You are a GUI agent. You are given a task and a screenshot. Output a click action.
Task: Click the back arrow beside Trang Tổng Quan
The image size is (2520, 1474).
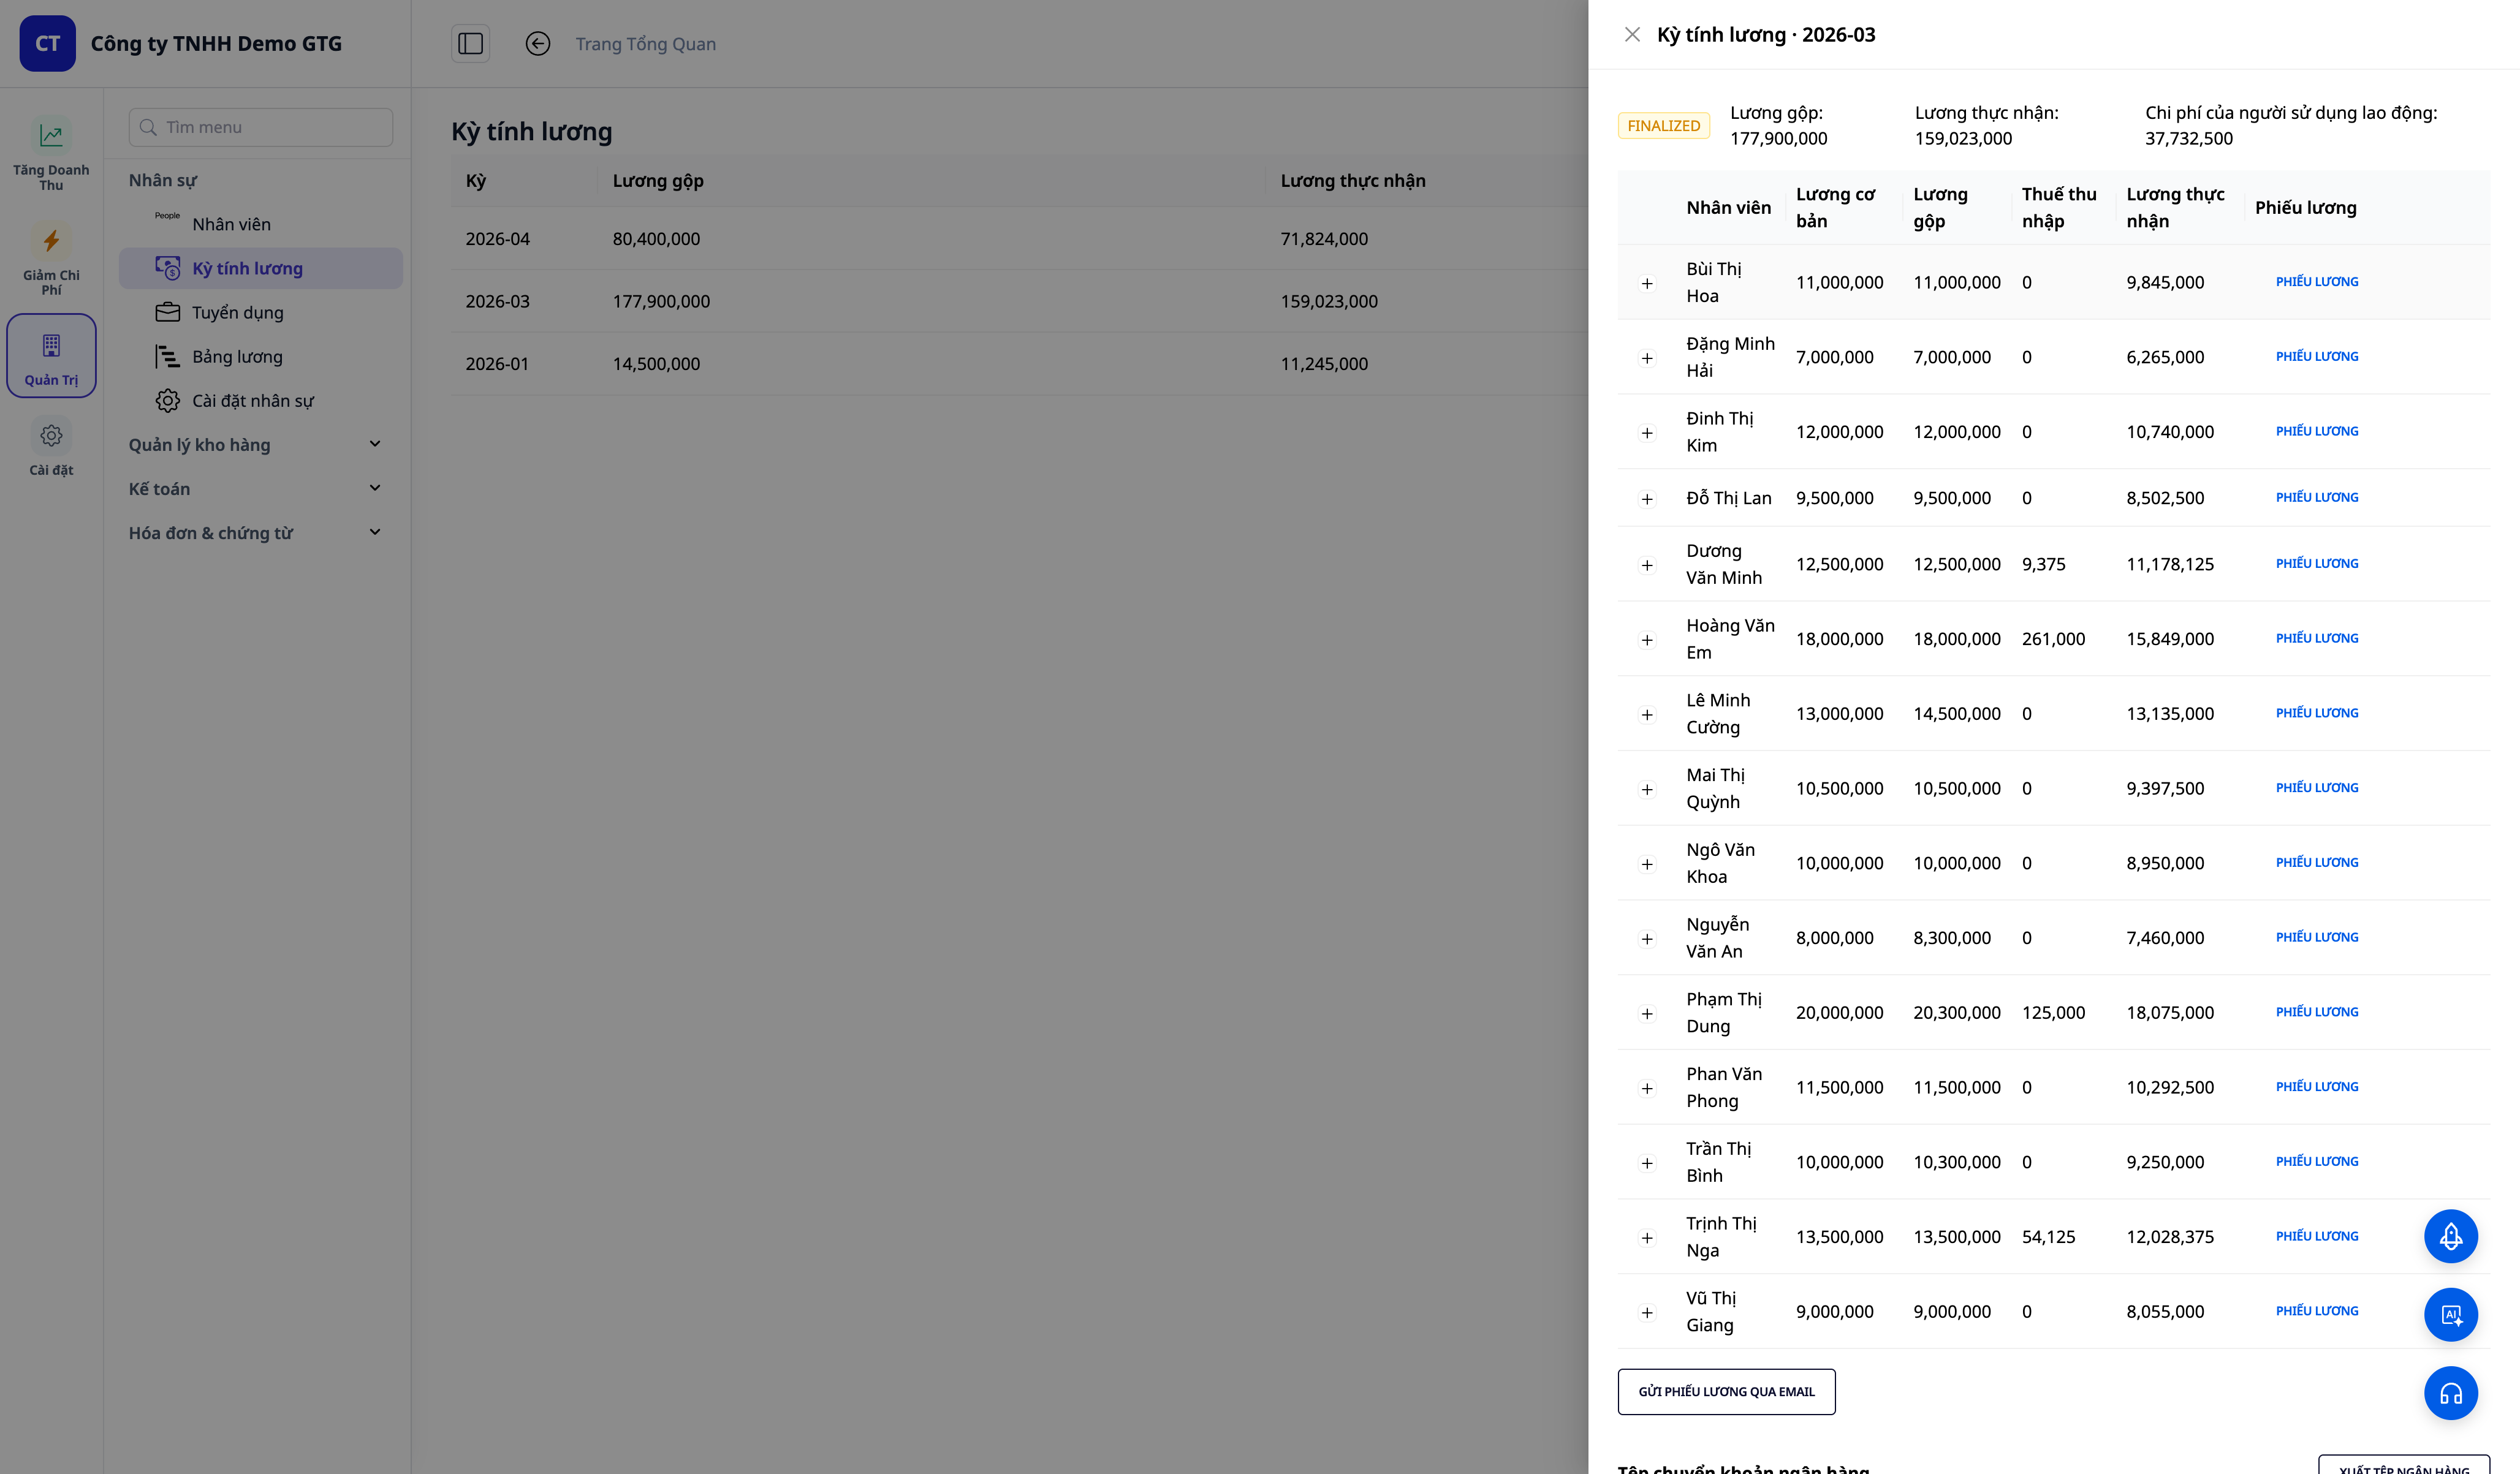pos(538,43)
